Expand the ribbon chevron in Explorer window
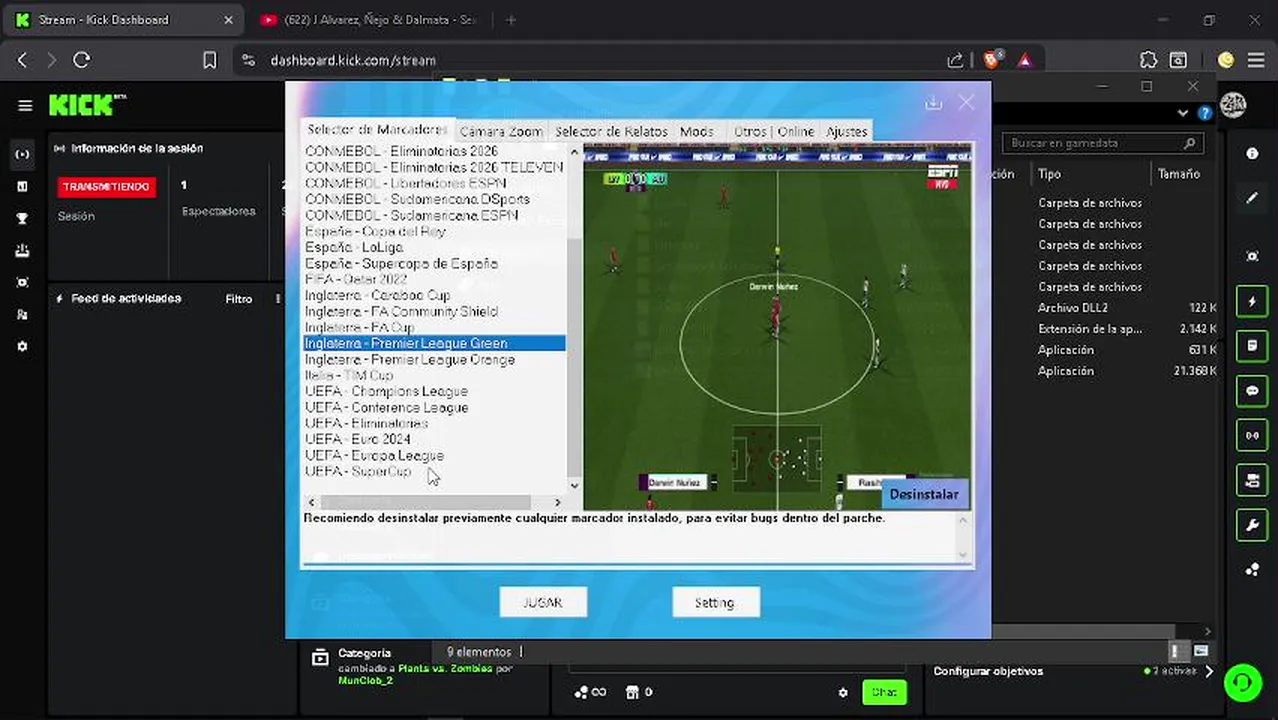This screenshot has width=1278, height=720. (x=1183, y=113)
